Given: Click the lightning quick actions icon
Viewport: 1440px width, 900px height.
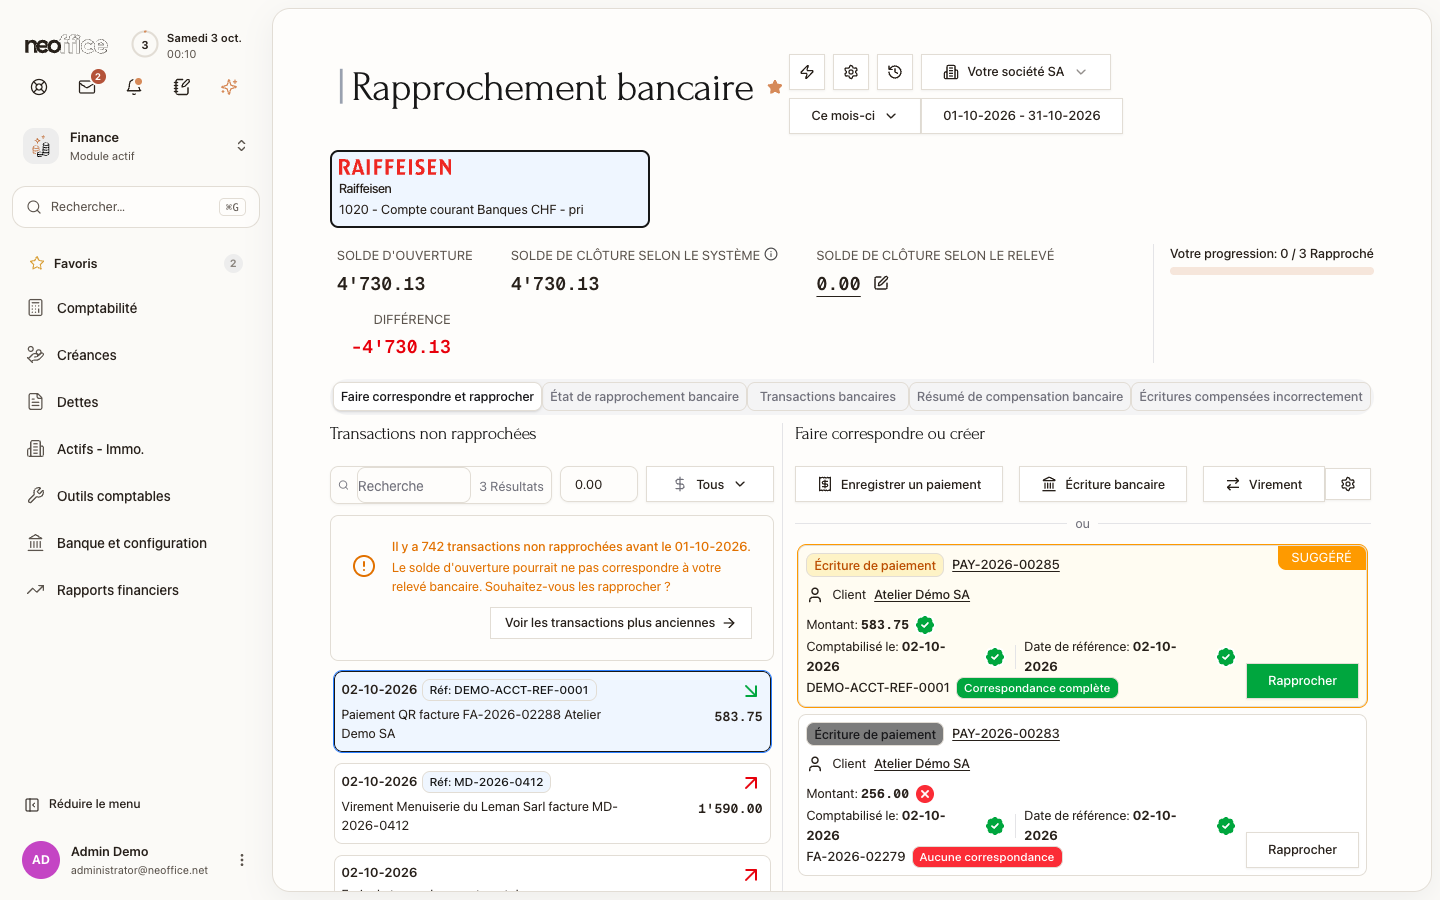Looking at the screenshot, I should 807,72.
